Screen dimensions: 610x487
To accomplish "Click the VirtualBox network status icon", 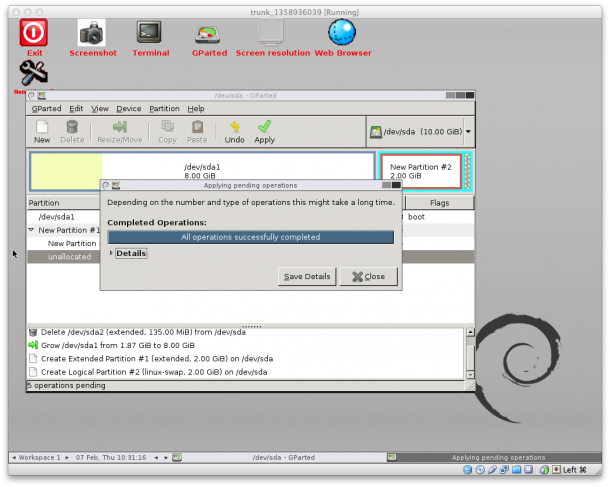I will pos(504,469).
